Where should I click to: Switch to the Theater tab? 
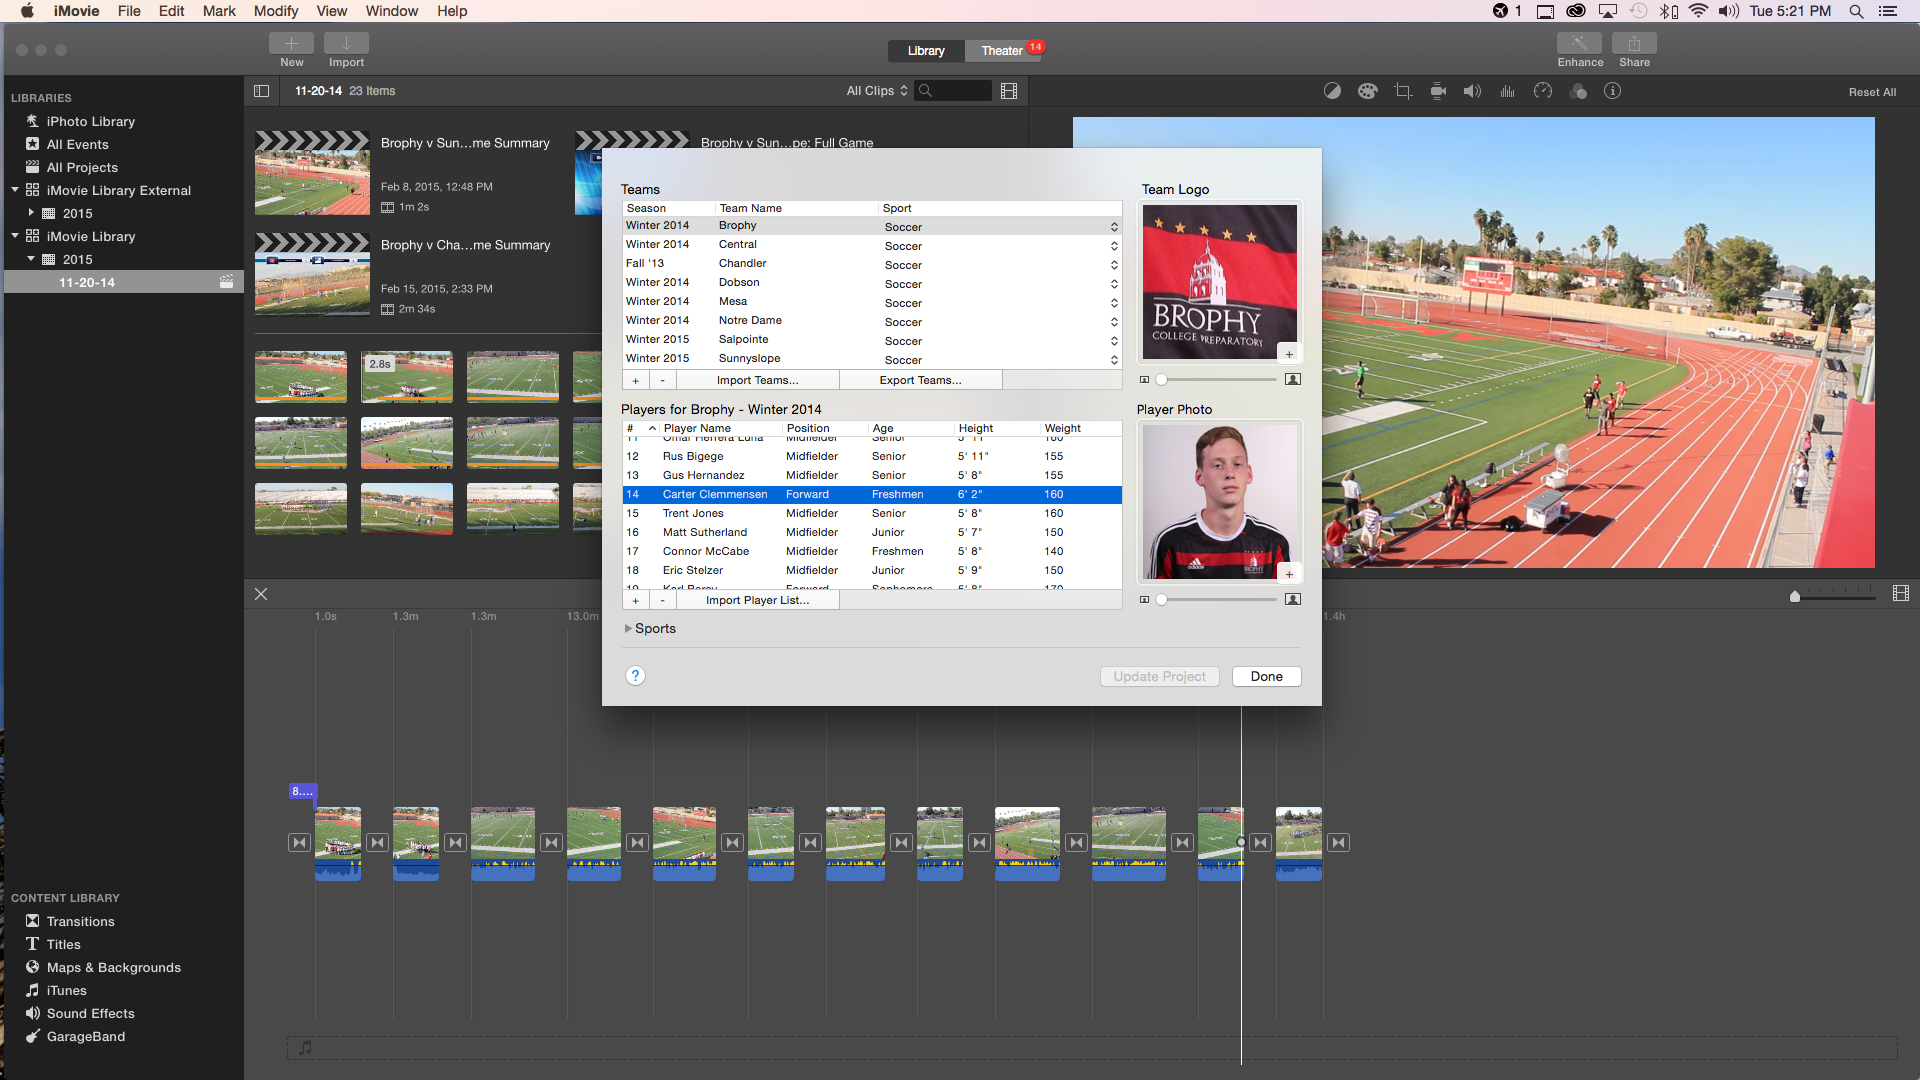1001,50
